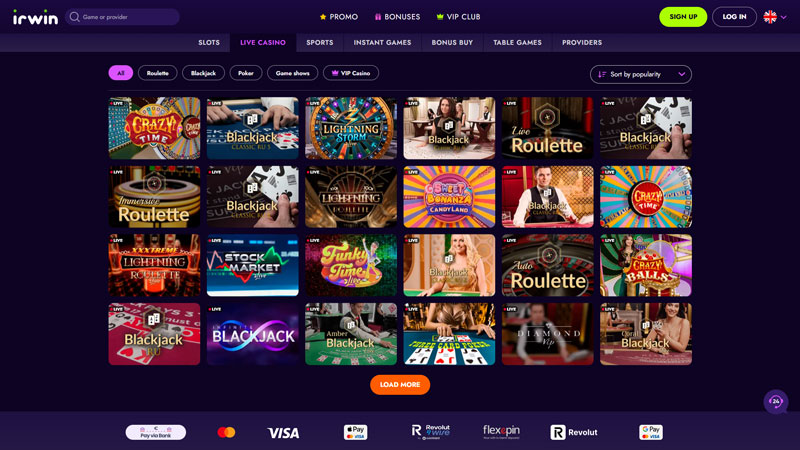800x450 pixels.
Task: Filter games by Game shows
Action: [x=292, y=73]
